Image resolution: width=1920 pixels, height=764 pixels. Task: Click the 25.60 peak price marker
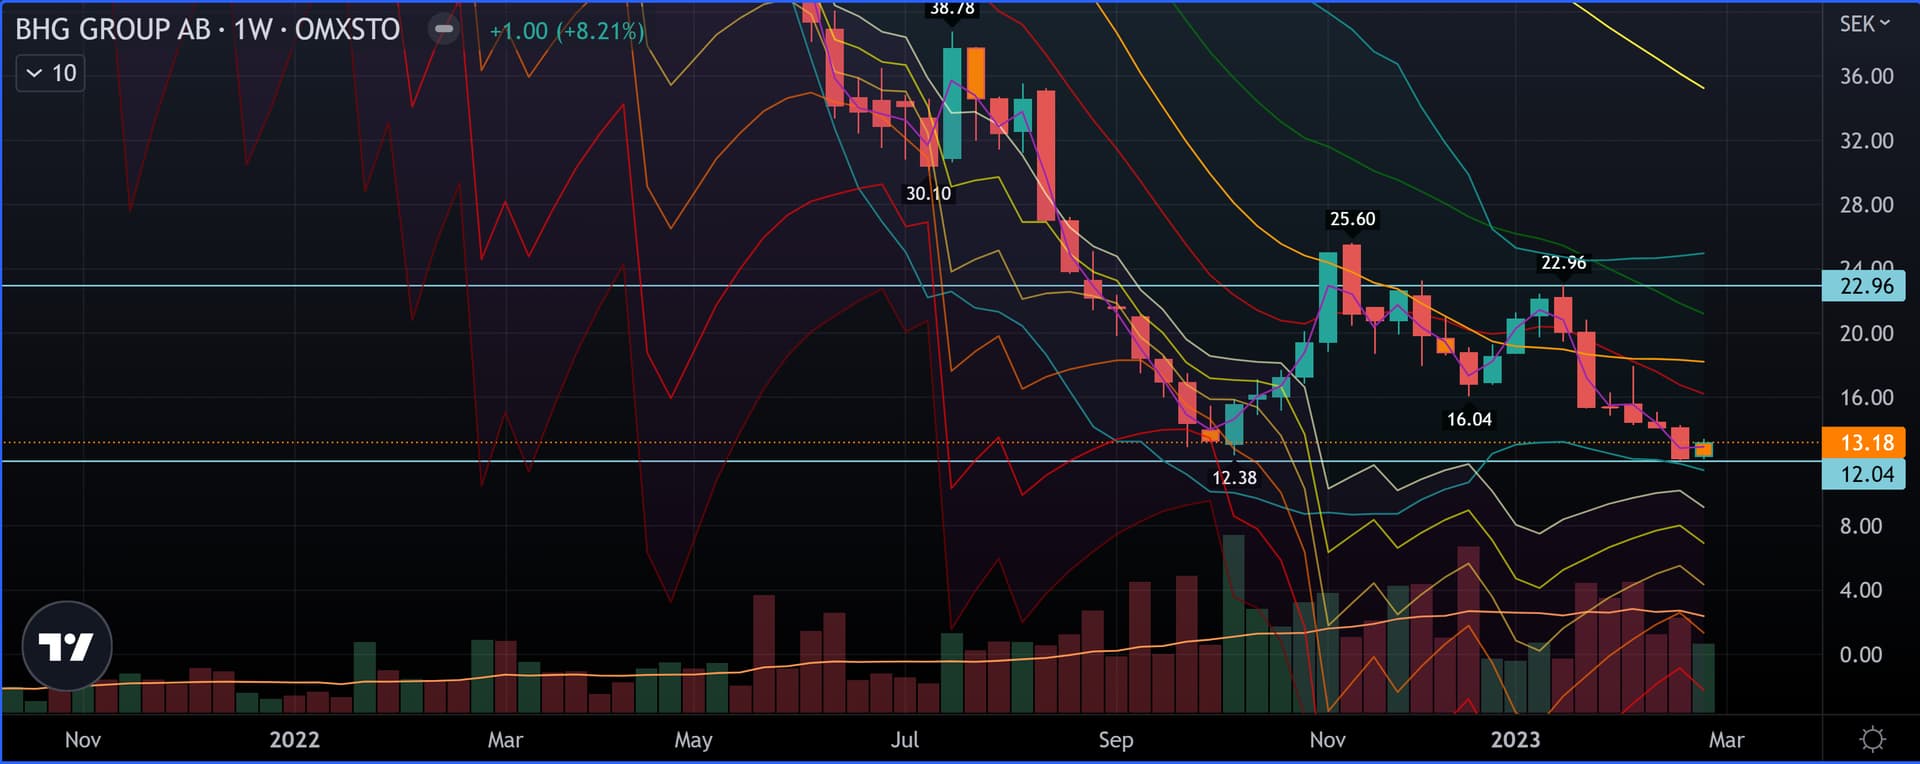click(1352, 219)
